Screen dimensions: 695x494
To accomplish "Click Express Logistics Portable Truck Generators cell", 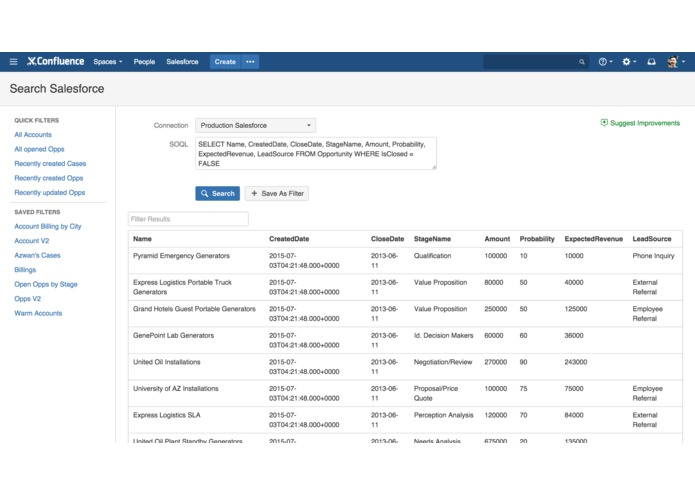I will click(182, 287).
